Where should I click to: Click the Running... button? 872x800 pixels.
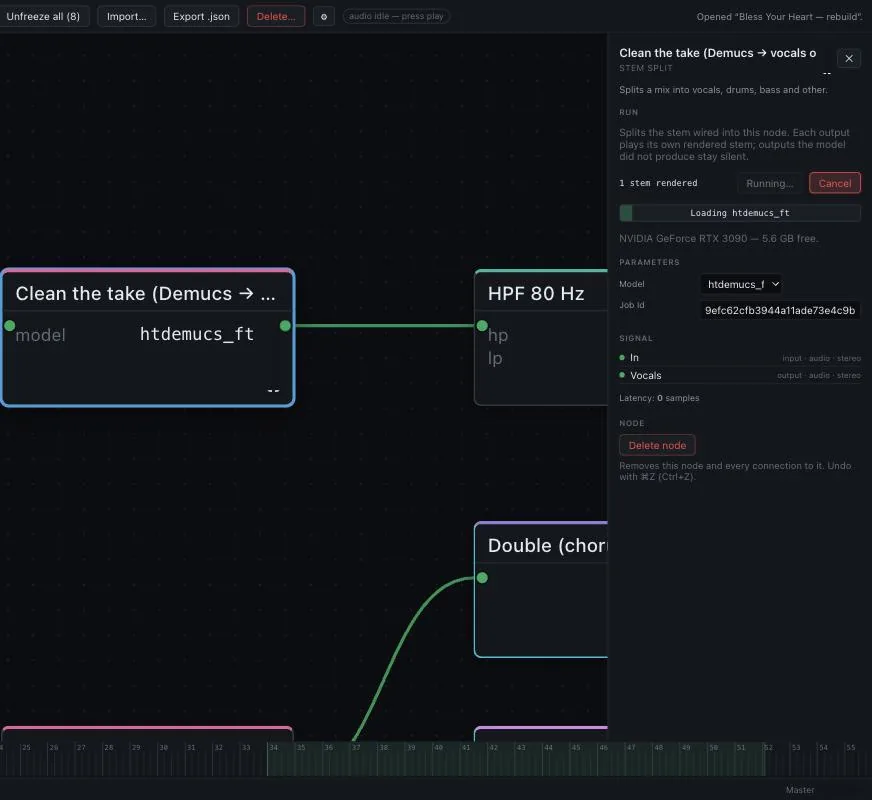tap(770, 183)
